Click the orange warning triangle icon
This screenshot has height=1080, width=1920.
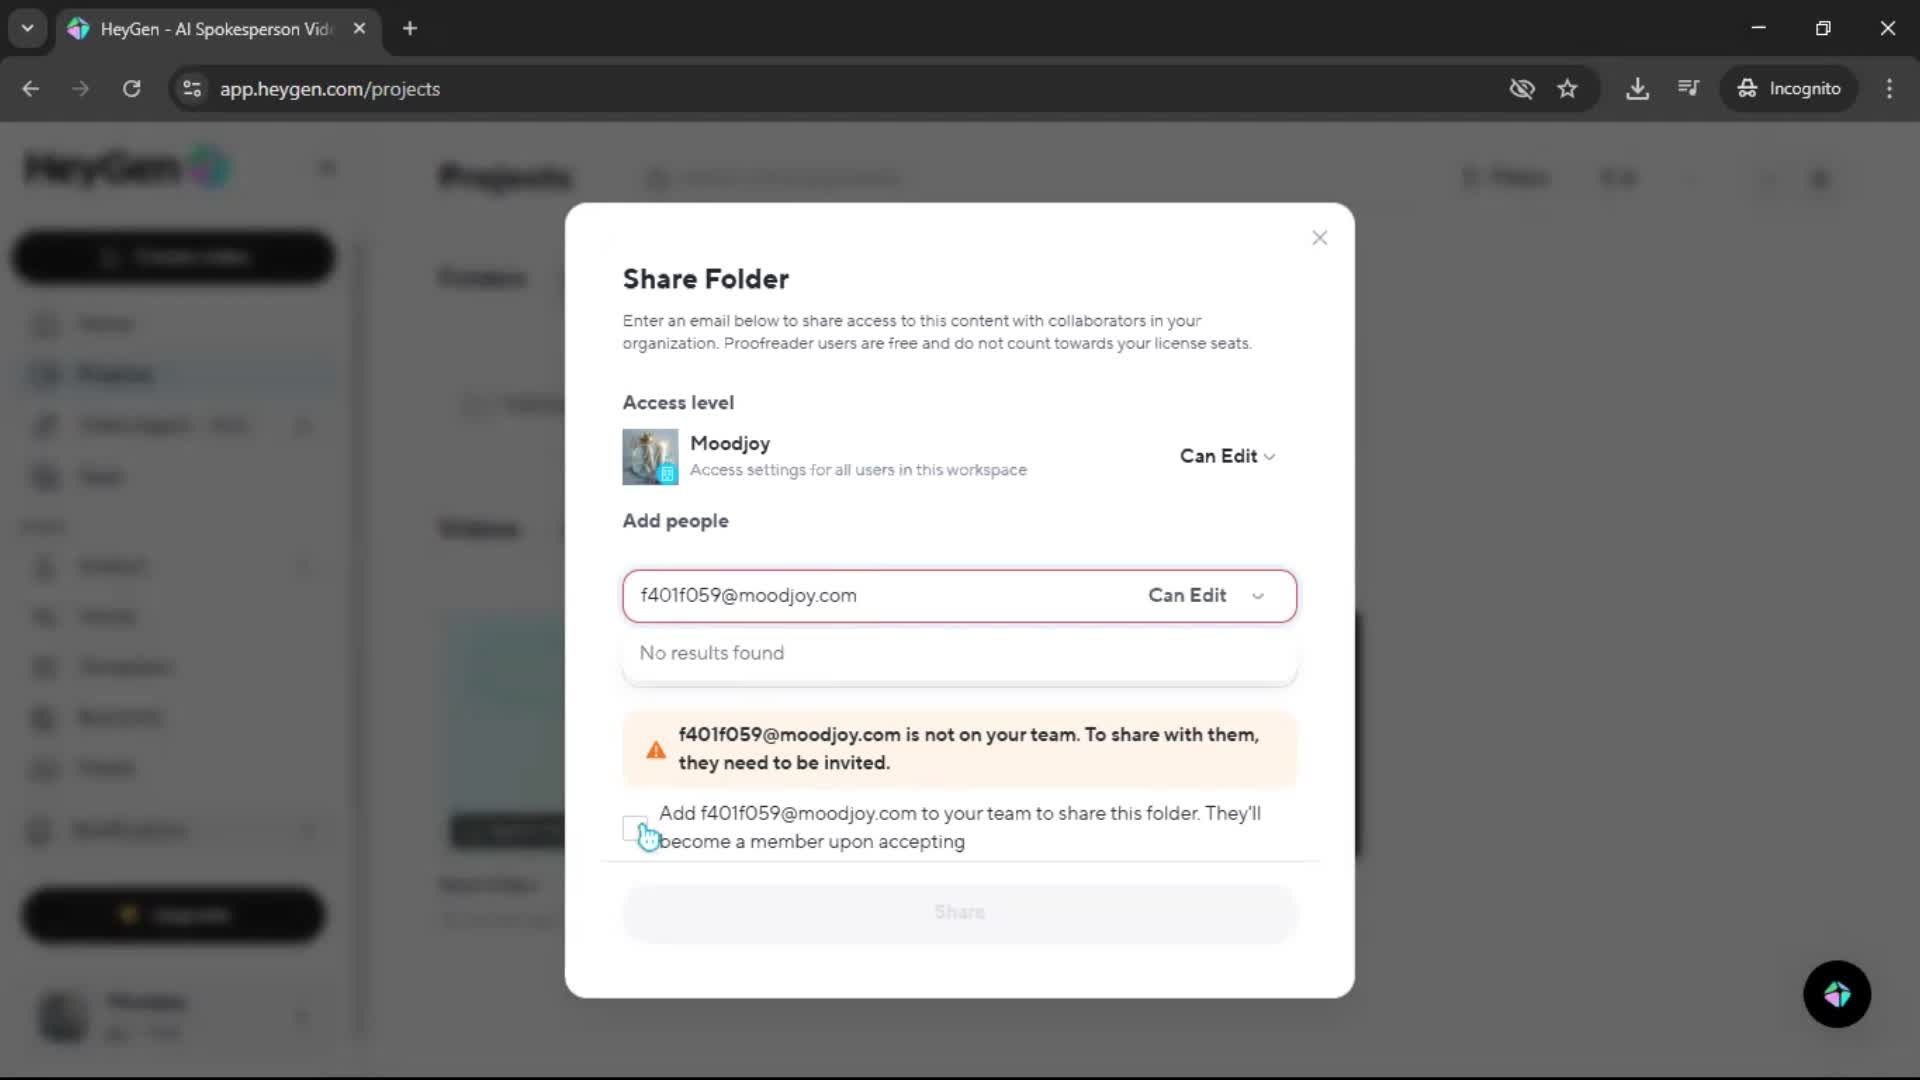(x=656, y=750)
